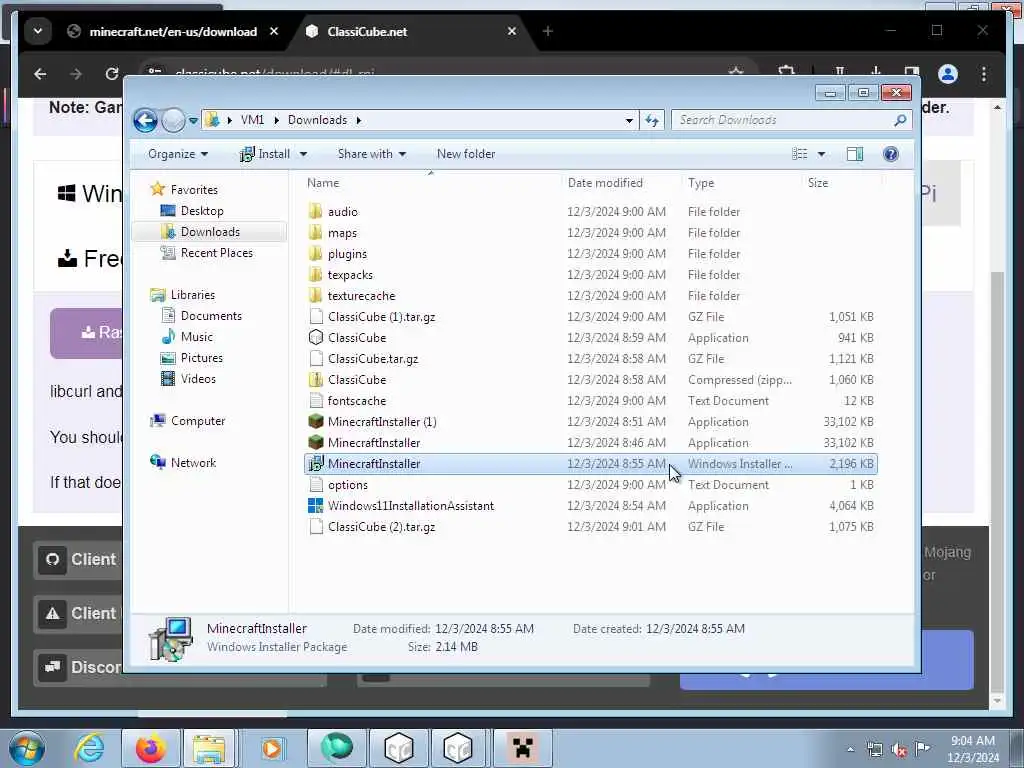Screen dimensions: 1024x768
Task: Open recent locations dropdown beside nav arrows
Action: tap(193, 121)
